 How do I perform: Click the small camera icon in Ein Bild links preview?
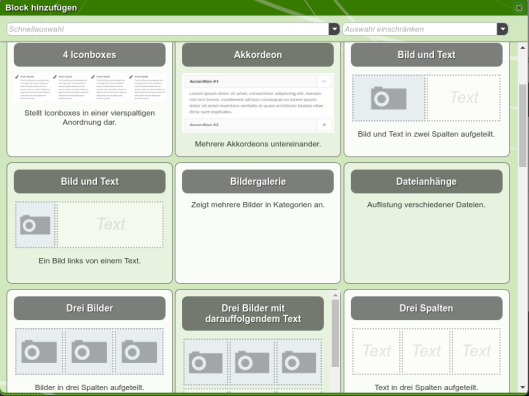click(35, 225)
